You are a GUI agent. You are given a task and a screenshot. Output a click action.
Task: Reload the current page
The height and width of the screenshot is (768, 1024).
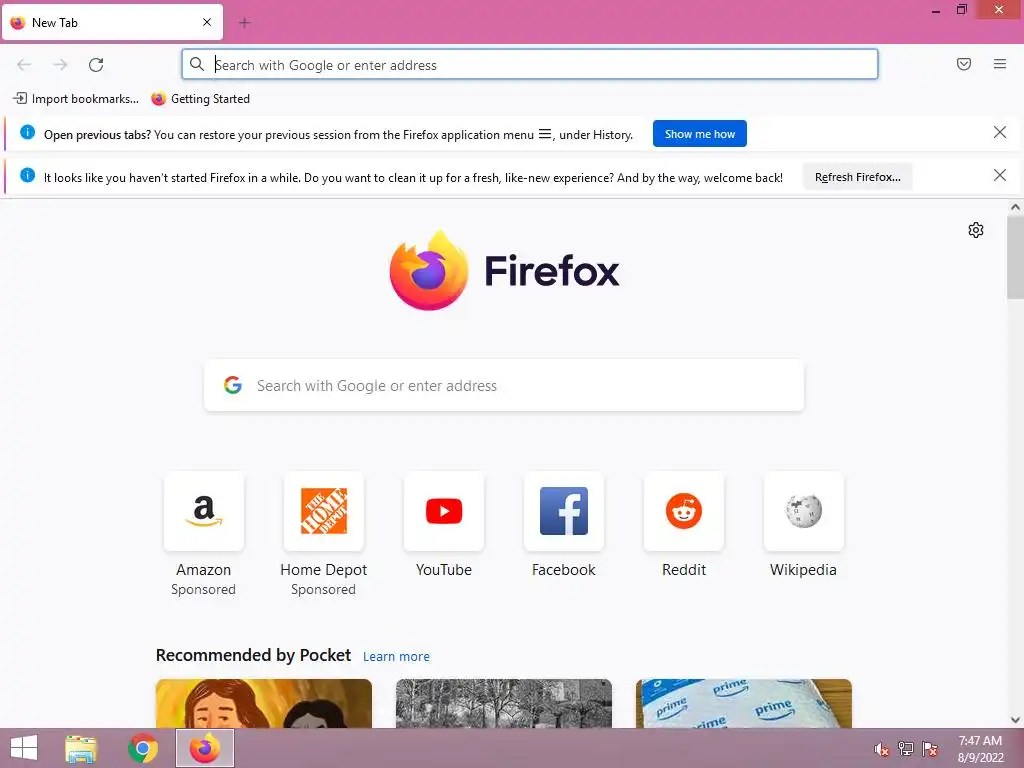click(x=96, y=65)
